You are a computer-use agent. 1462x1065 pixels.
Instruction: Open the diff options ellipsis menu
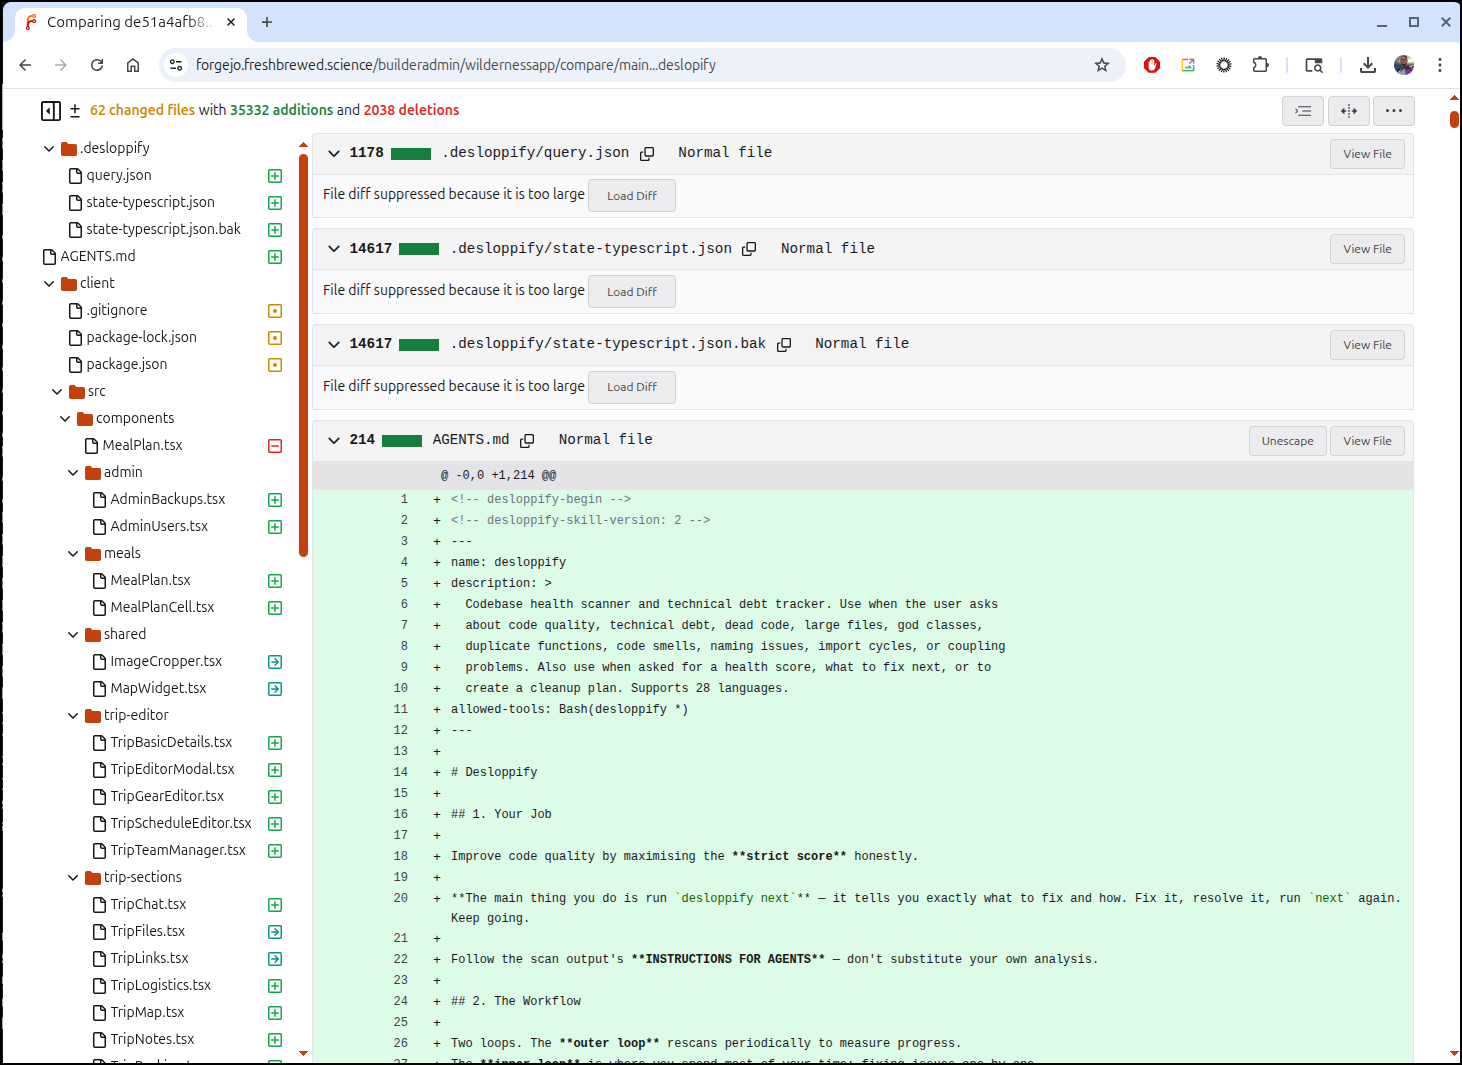[1393, 111]
